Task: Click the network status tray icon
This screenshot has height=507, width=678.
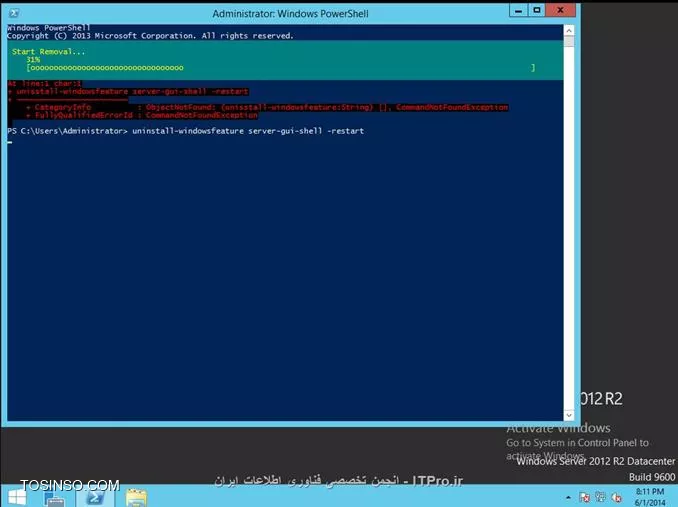Action: pos(600,497)
